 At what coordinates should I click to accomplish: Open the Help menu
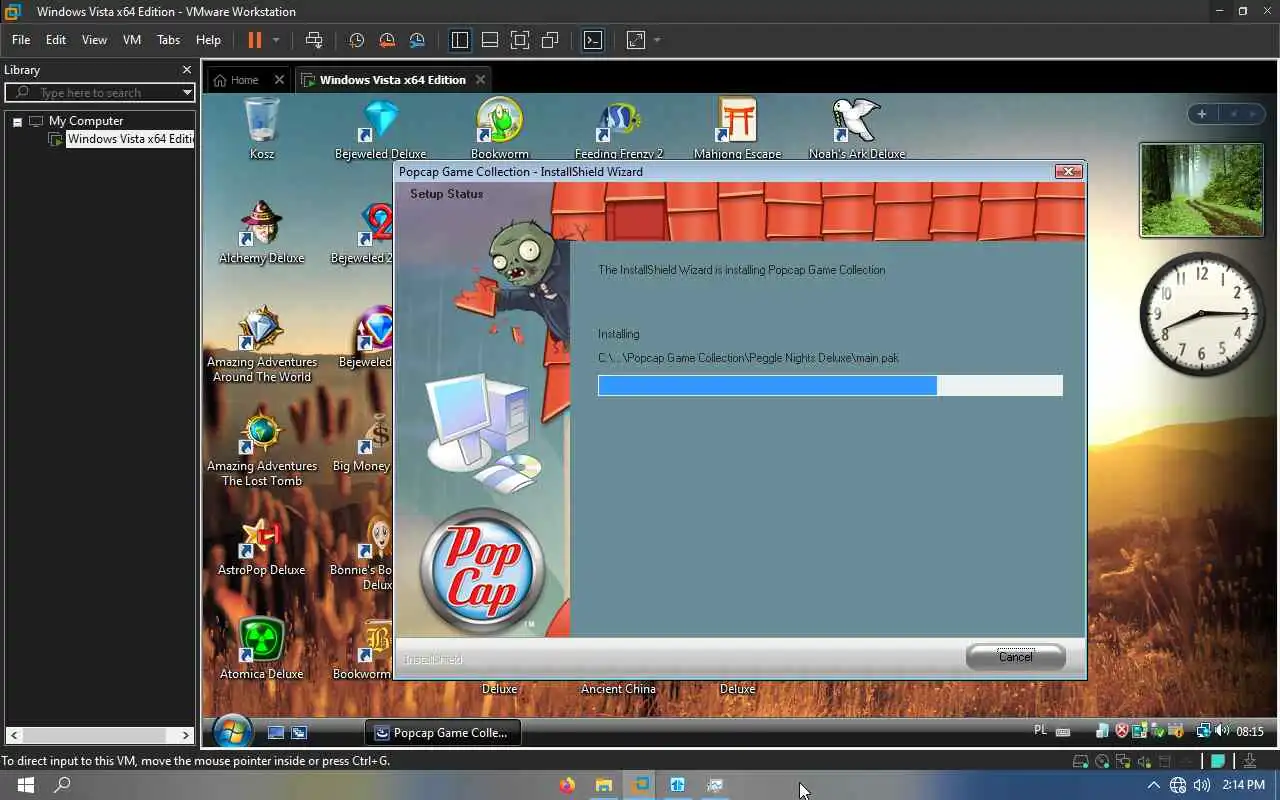208,40
